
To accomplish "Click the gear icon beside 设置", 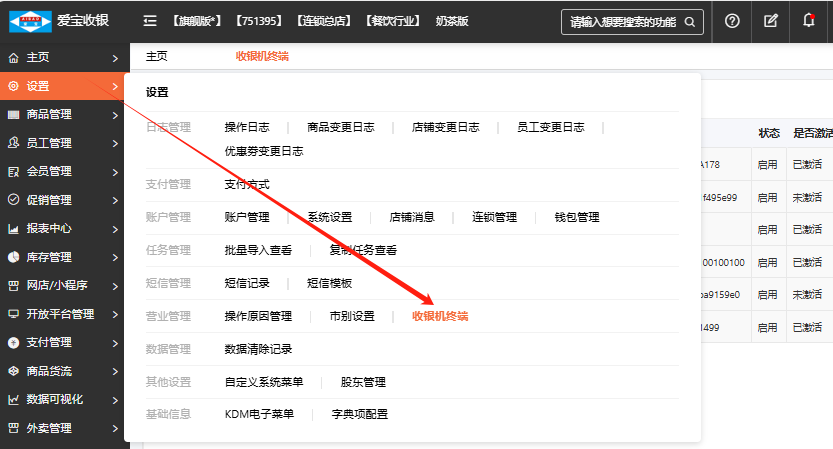I will (13, 86).
